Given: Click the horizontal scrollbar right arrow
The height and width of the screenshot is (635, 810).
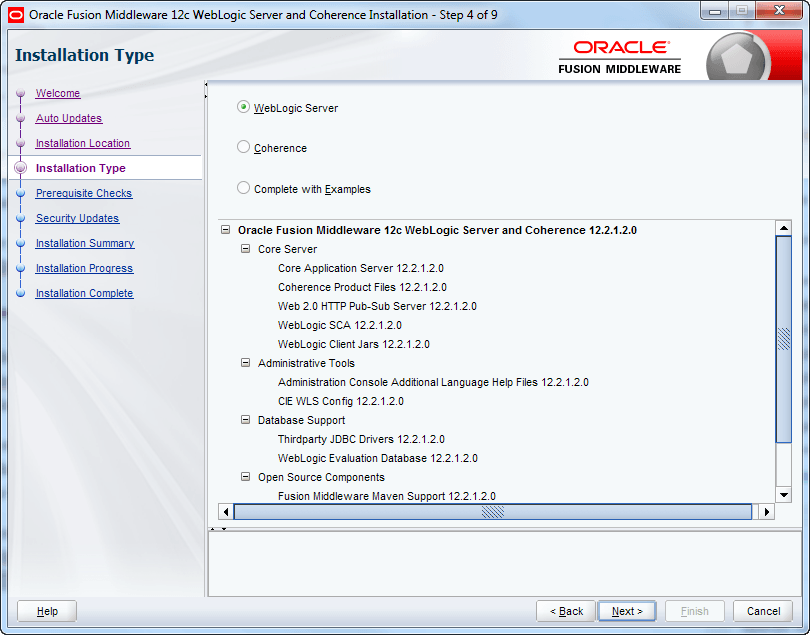Looking at the screenshot, I should click(x=767, y=512).
